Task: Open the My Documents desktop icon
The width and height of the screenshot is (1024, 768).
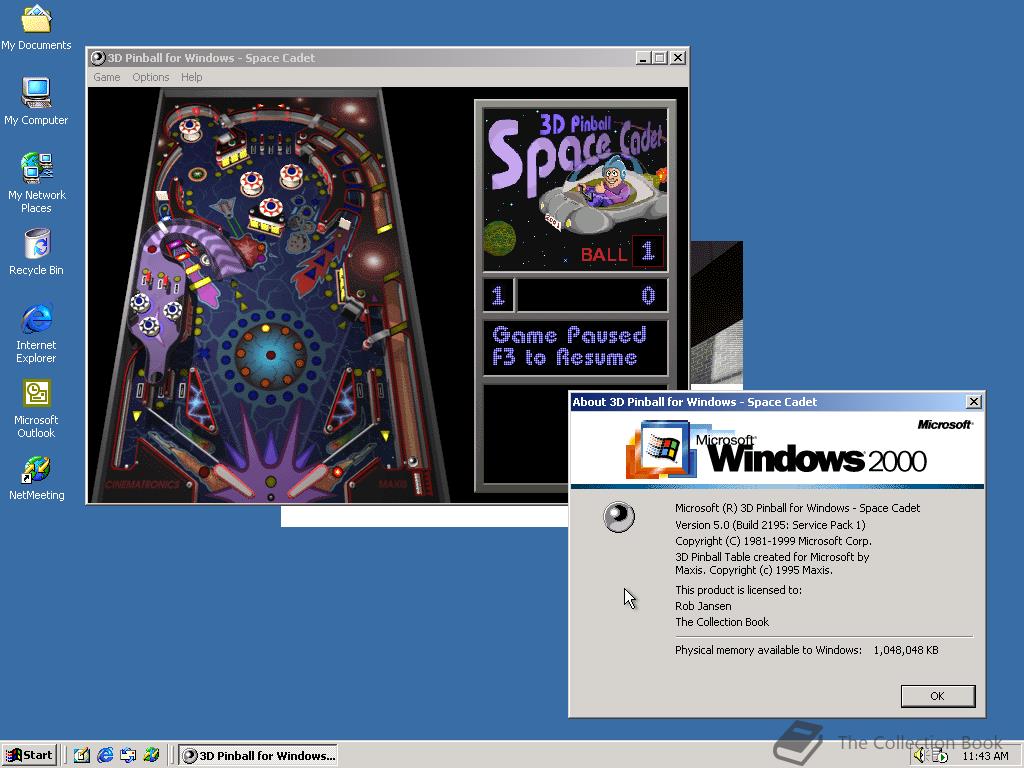Action: click(36, 26)
